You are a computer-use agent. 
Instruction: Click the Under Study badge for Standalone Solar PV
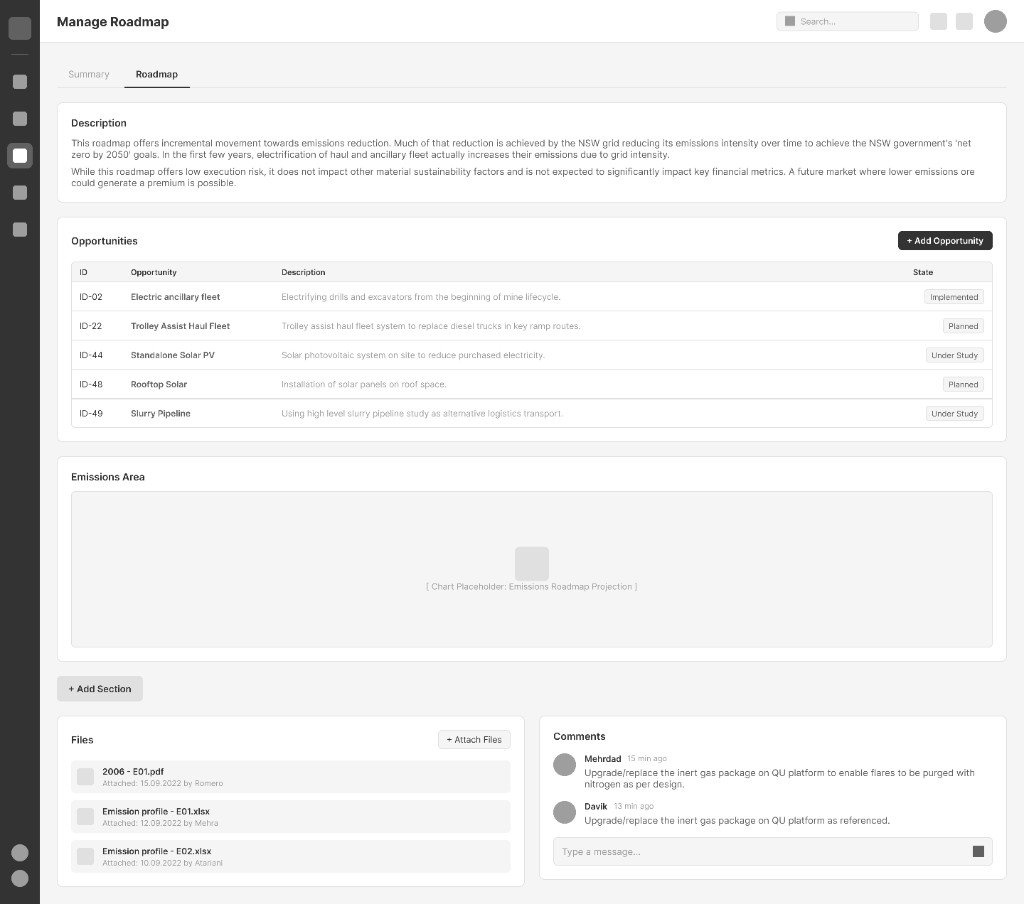(955, 355)
